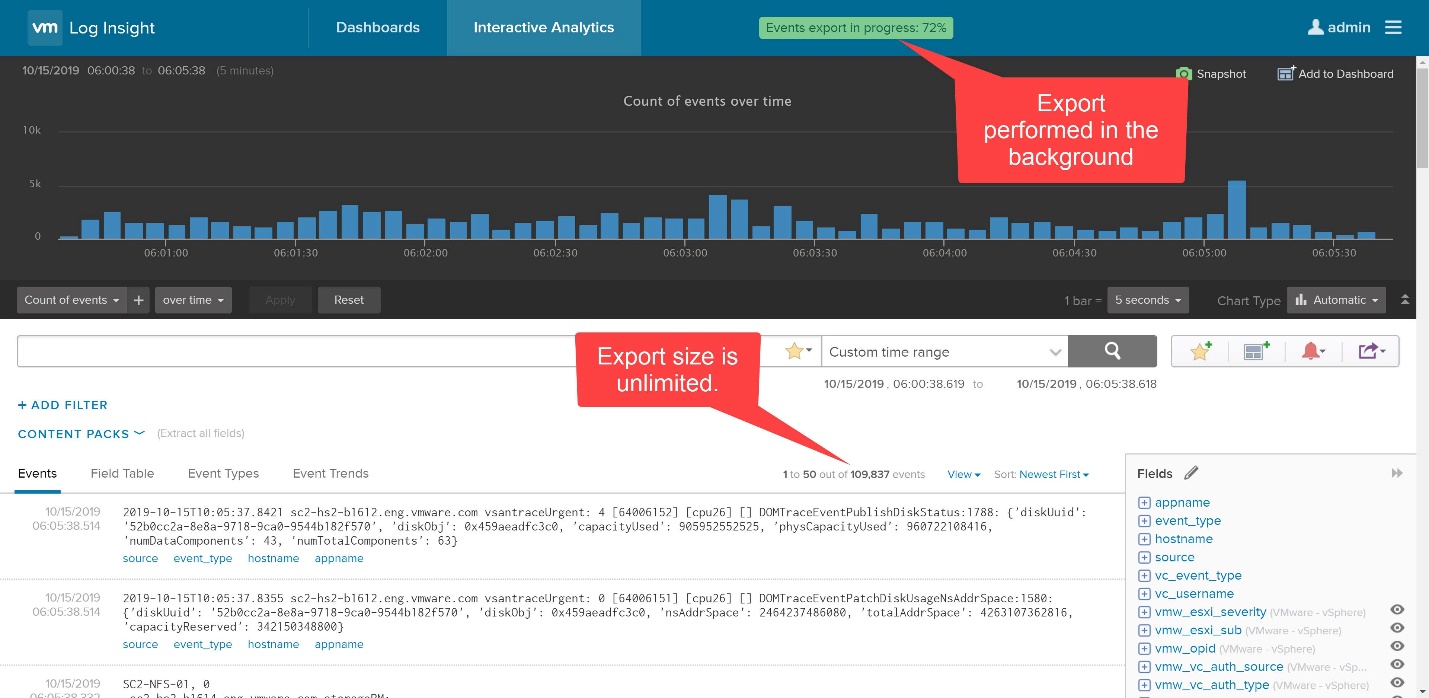
Task: Open the Event Trends tab
Action: click(331, 474)
